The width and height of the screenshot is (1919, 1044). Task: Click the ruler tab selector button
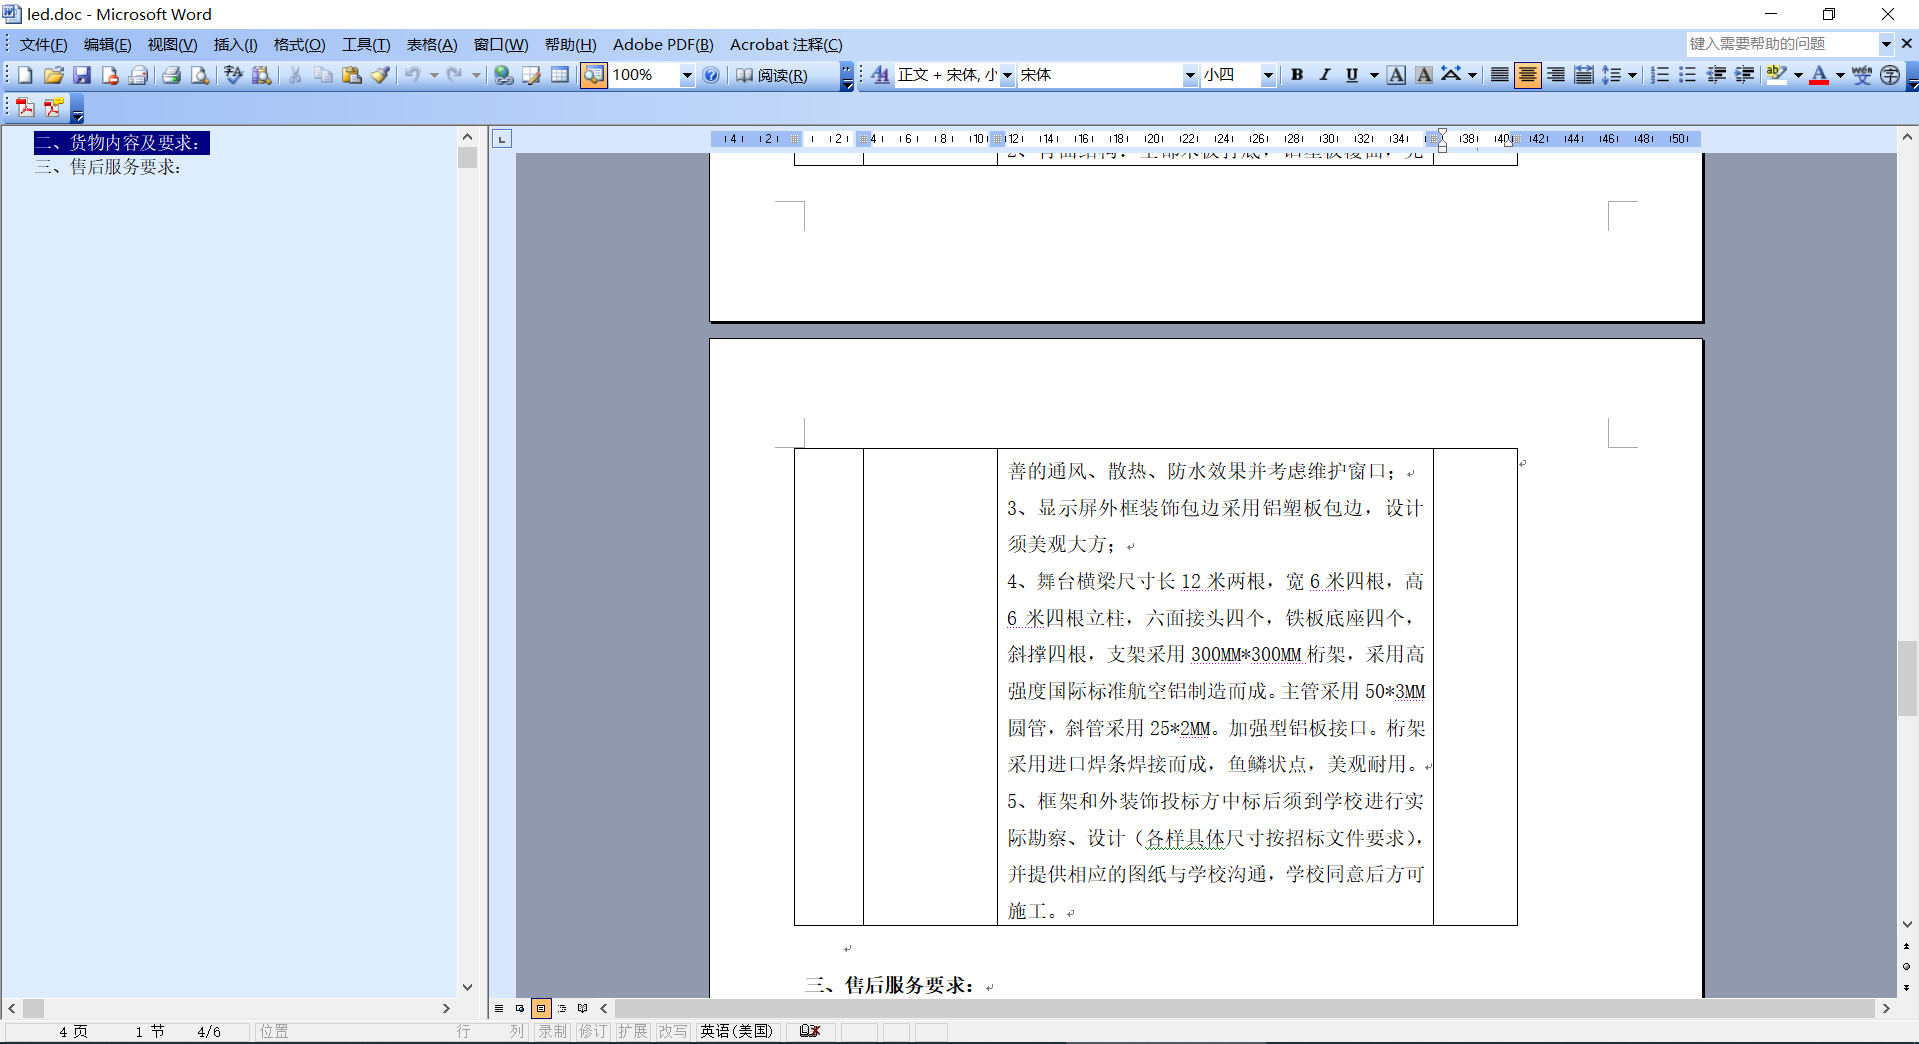pyautogui.click(x=502, y=139)
